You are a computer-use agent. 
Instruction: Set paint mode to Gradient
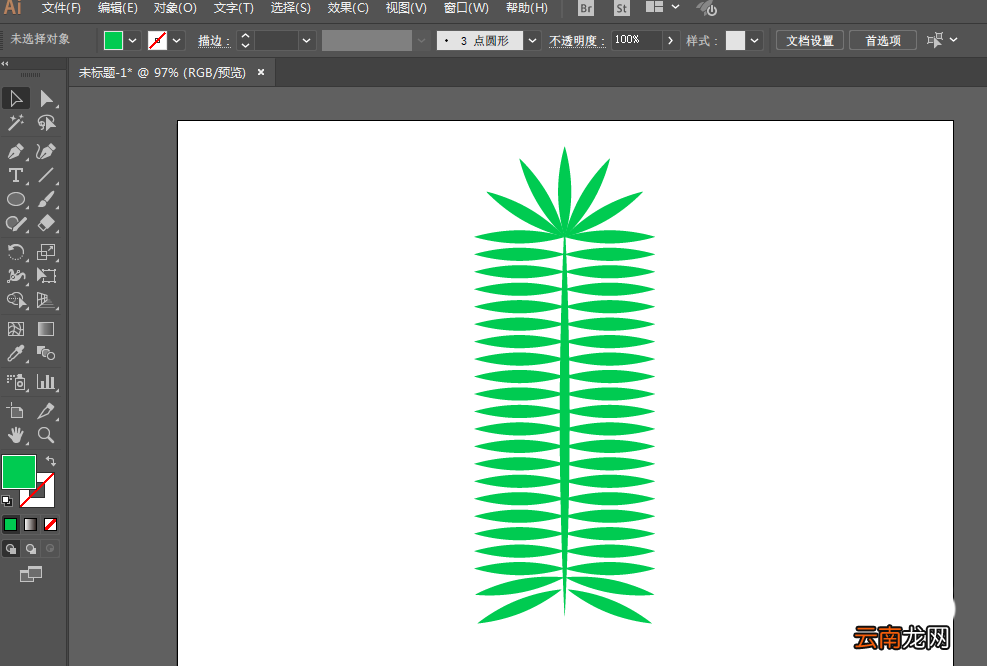coord(30,524)
